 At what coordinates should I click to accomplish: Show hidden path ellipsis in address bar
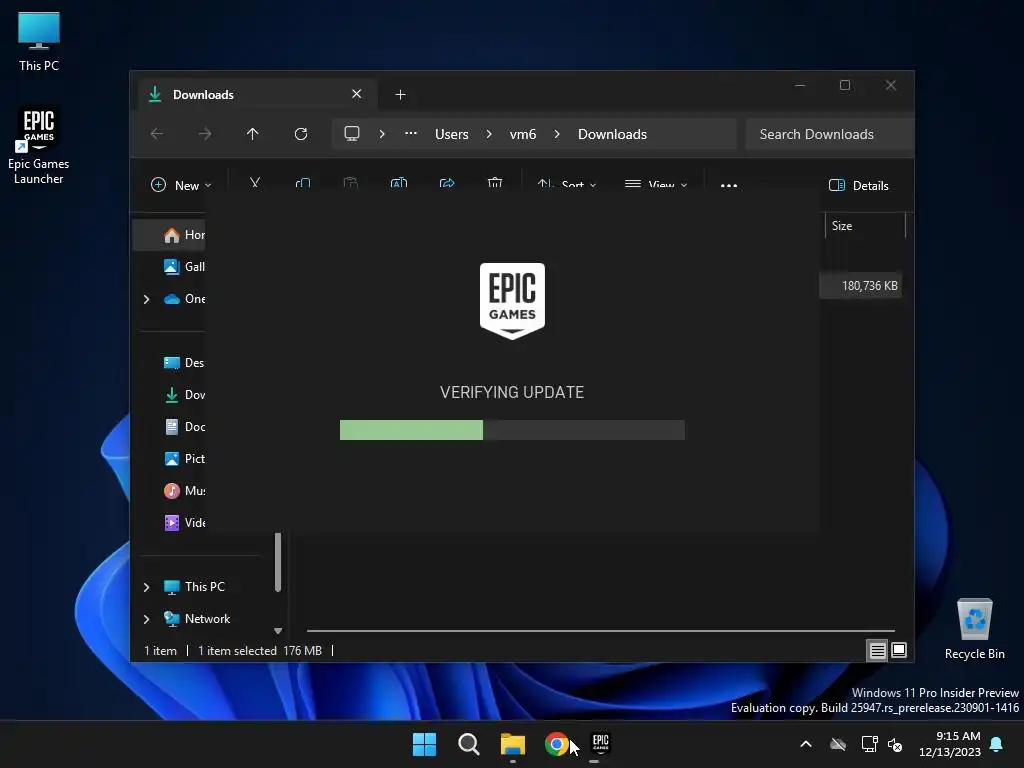pyautogui.click(x=411, y=133)
